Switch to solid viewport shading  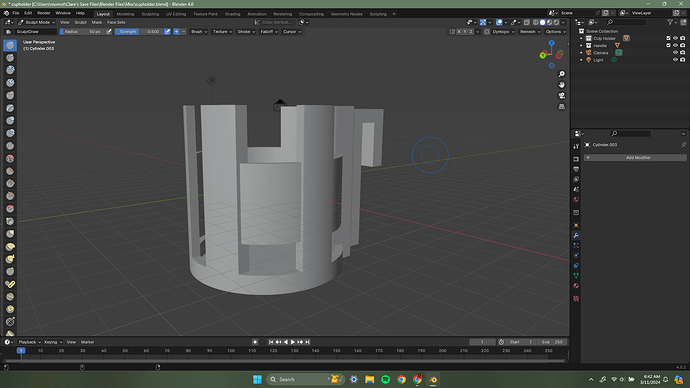543,22
